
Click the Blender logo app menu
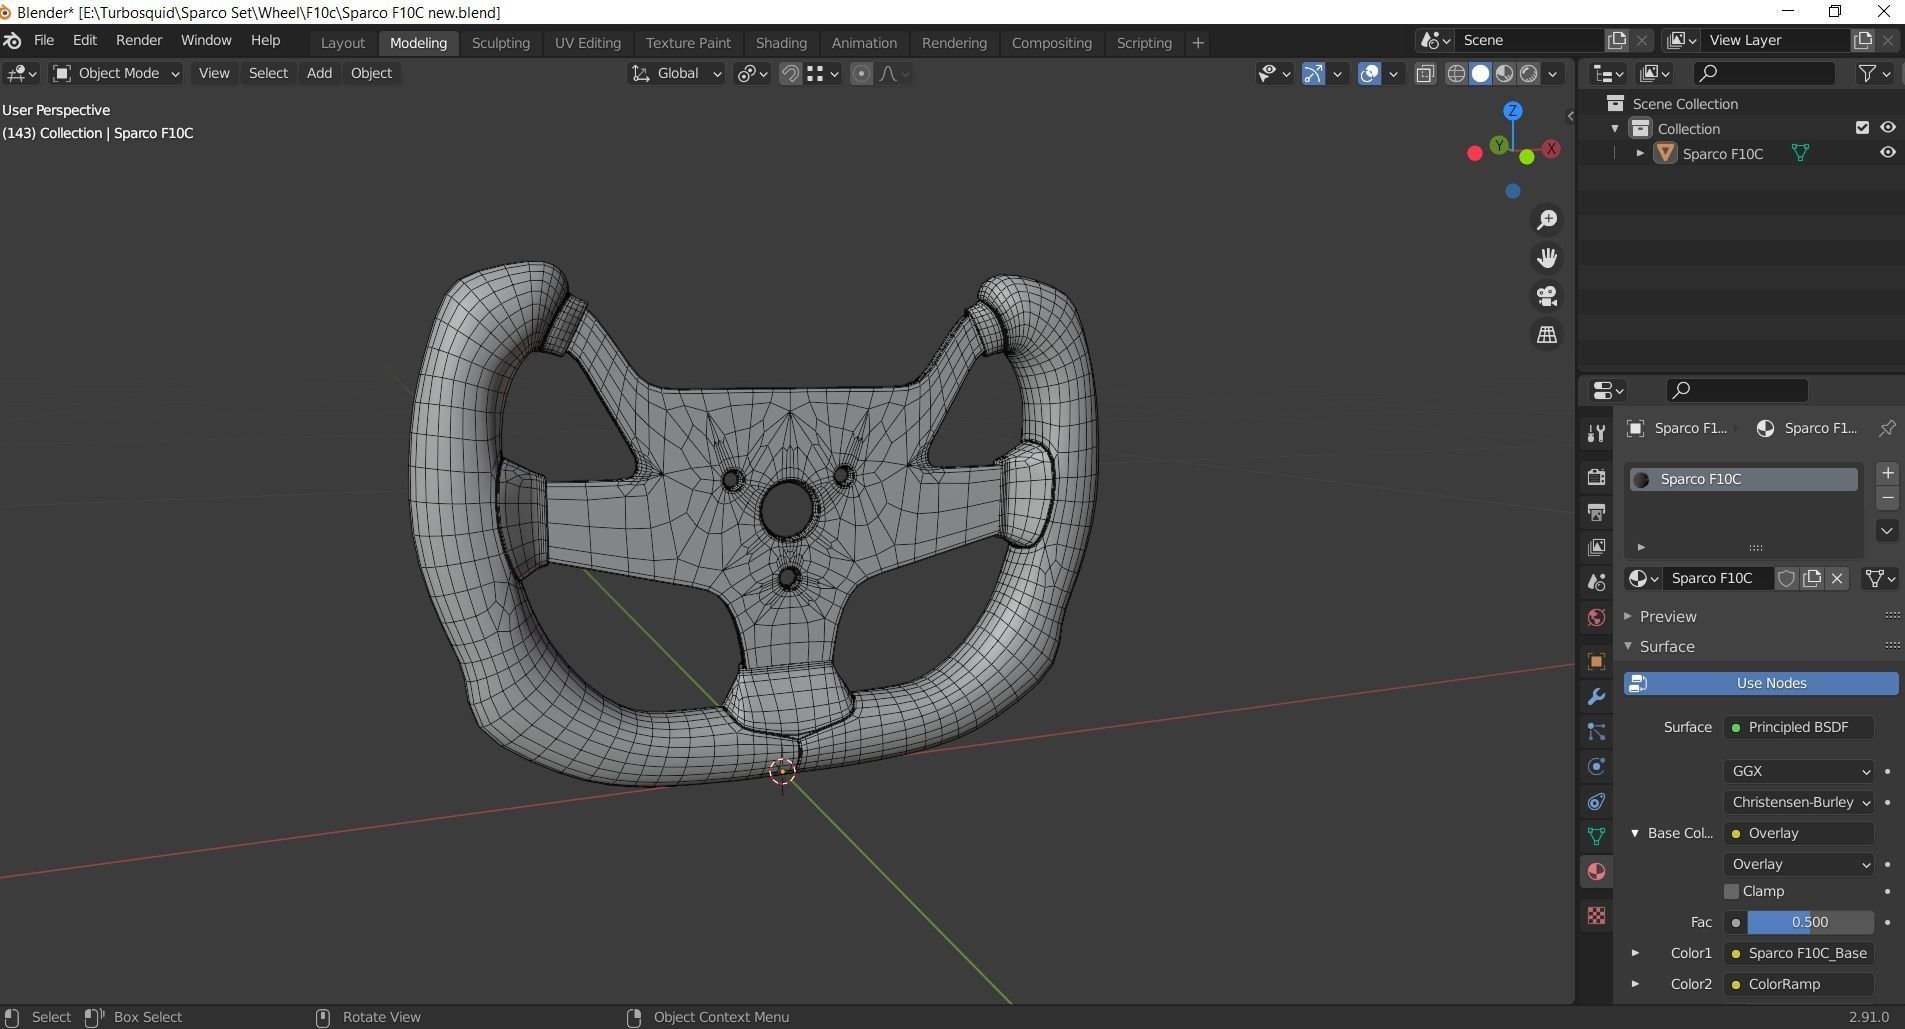point(13,41)
